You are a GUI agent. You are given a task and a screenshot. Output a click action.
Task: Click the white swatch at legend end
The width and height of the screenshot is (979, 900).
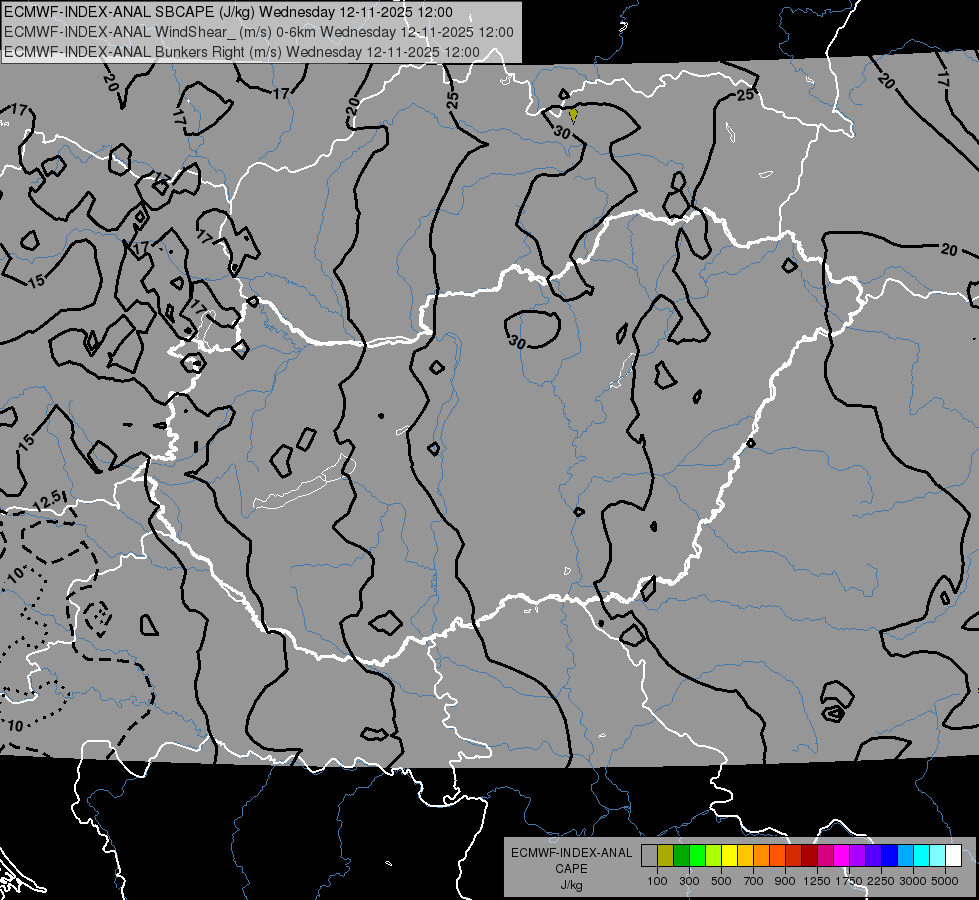tap(953, 856)
